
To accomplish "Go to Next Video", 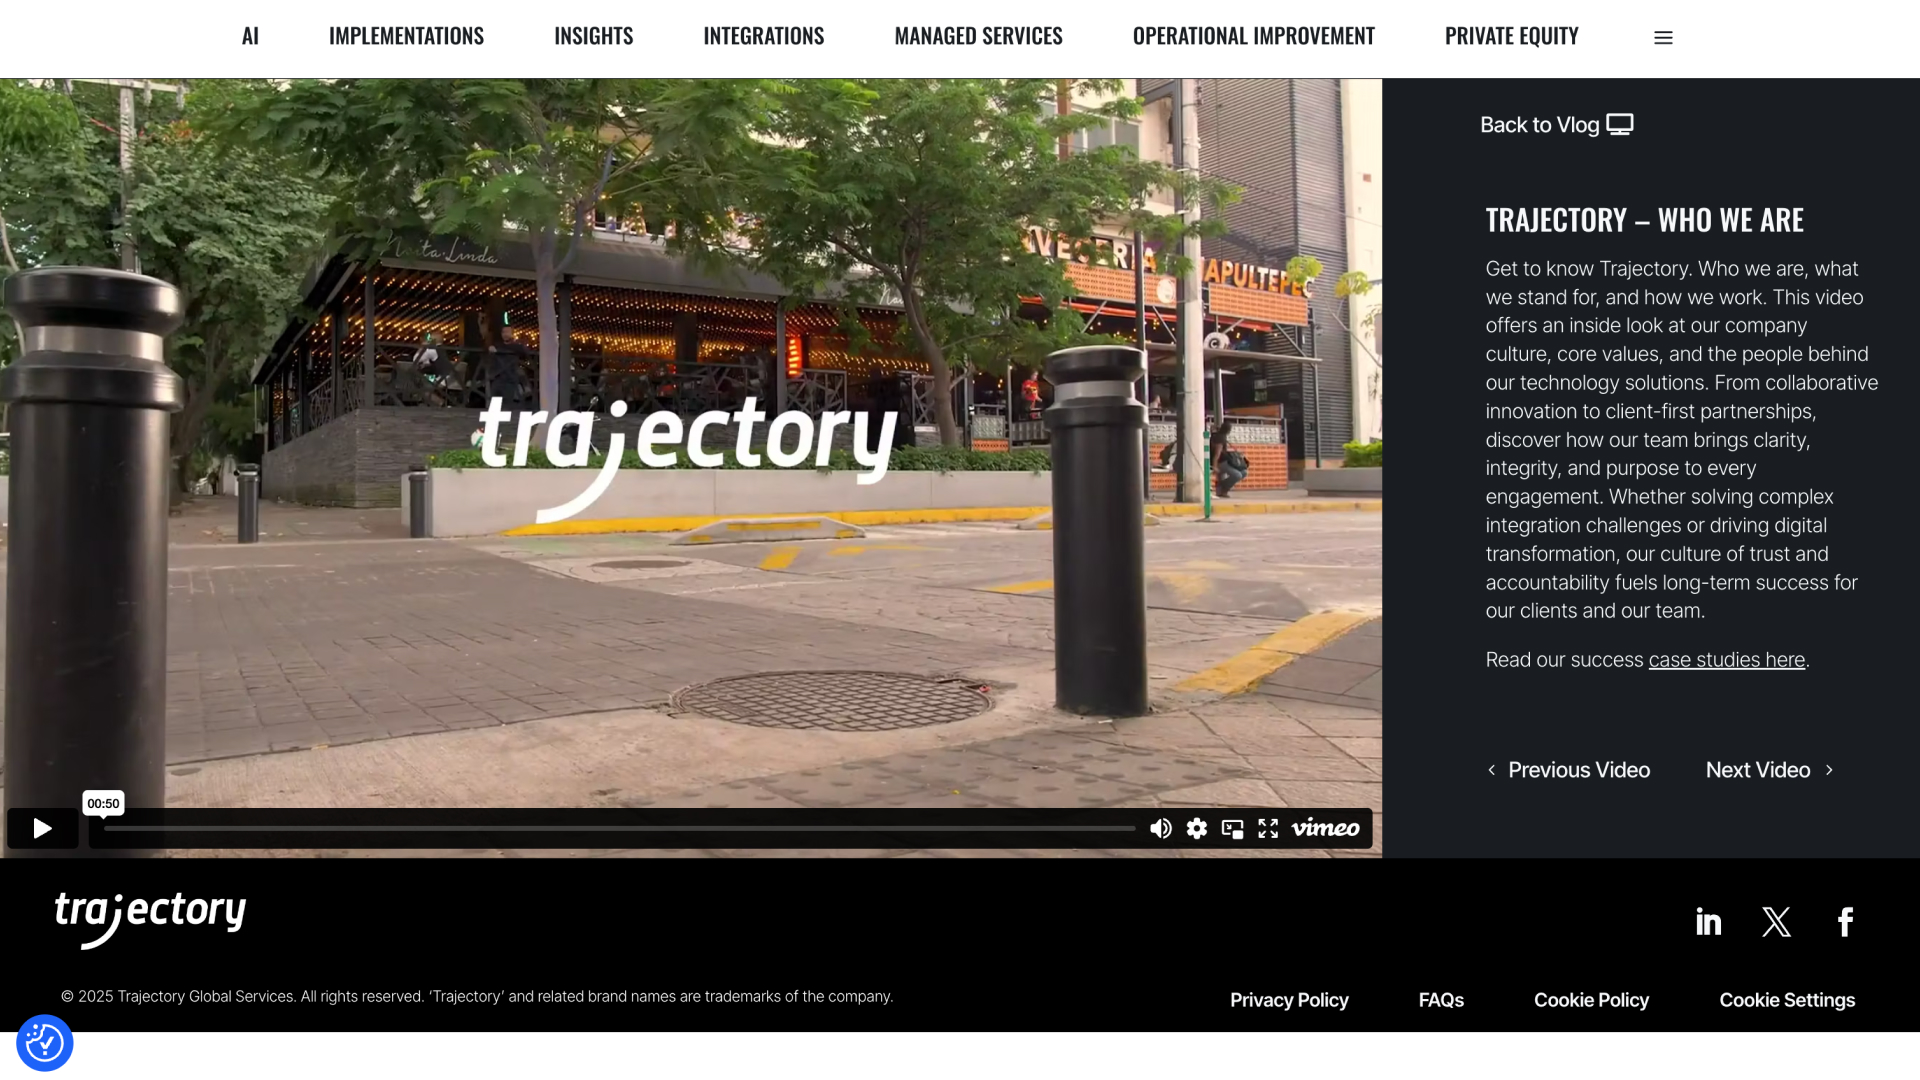I will click(x=1768, y=770).
